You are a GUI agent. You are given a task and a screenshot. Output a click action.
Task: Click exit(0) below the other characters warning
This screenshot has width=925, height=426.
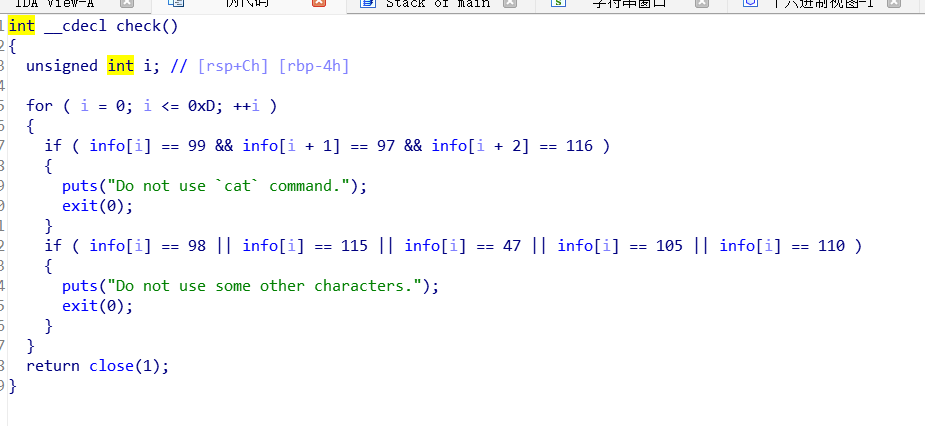pos(93,306)
